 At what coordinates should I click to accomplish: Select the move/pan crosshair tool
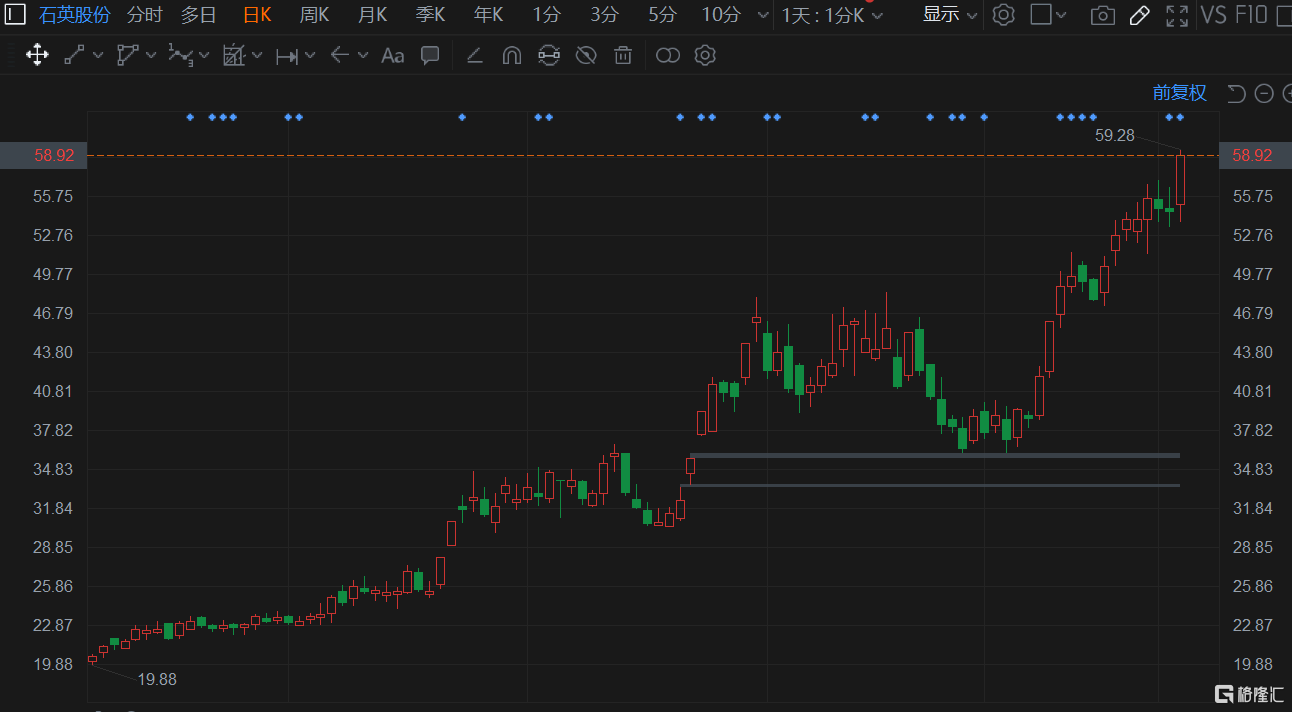pos(37,55)
